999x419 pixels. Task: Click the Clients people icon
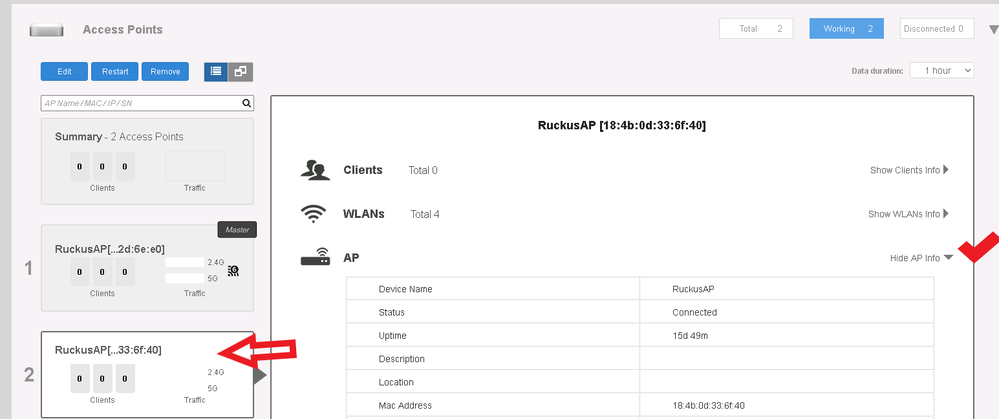pyautogui.click(x=315, y=170)
